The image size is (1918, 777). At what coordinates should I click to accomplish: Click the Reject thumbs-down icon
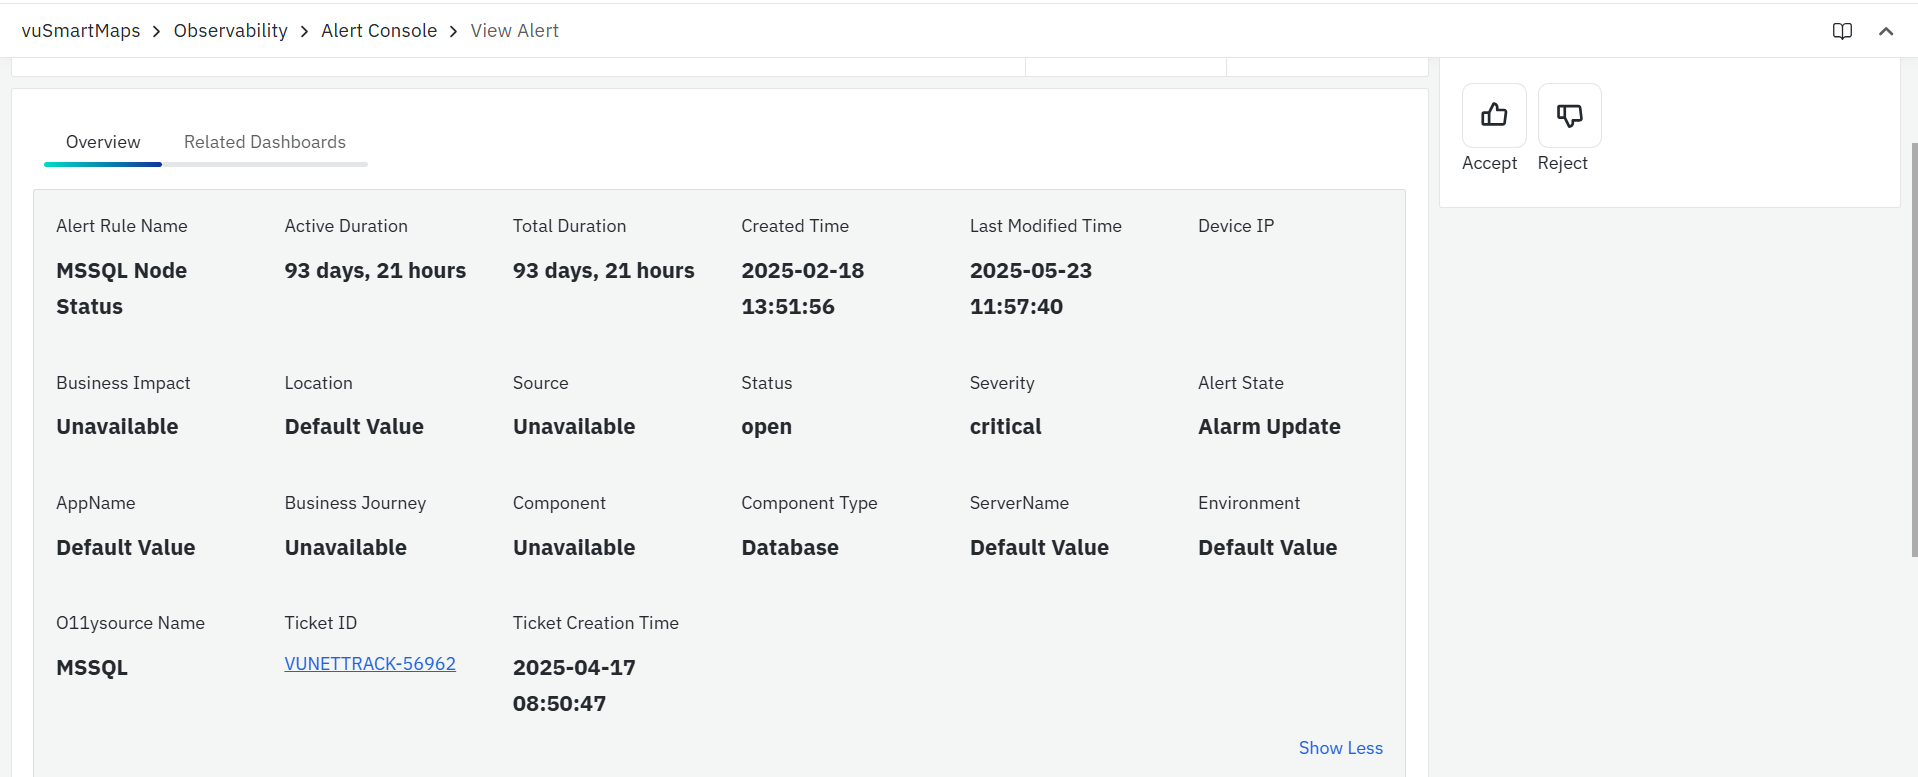point(1569,116)
